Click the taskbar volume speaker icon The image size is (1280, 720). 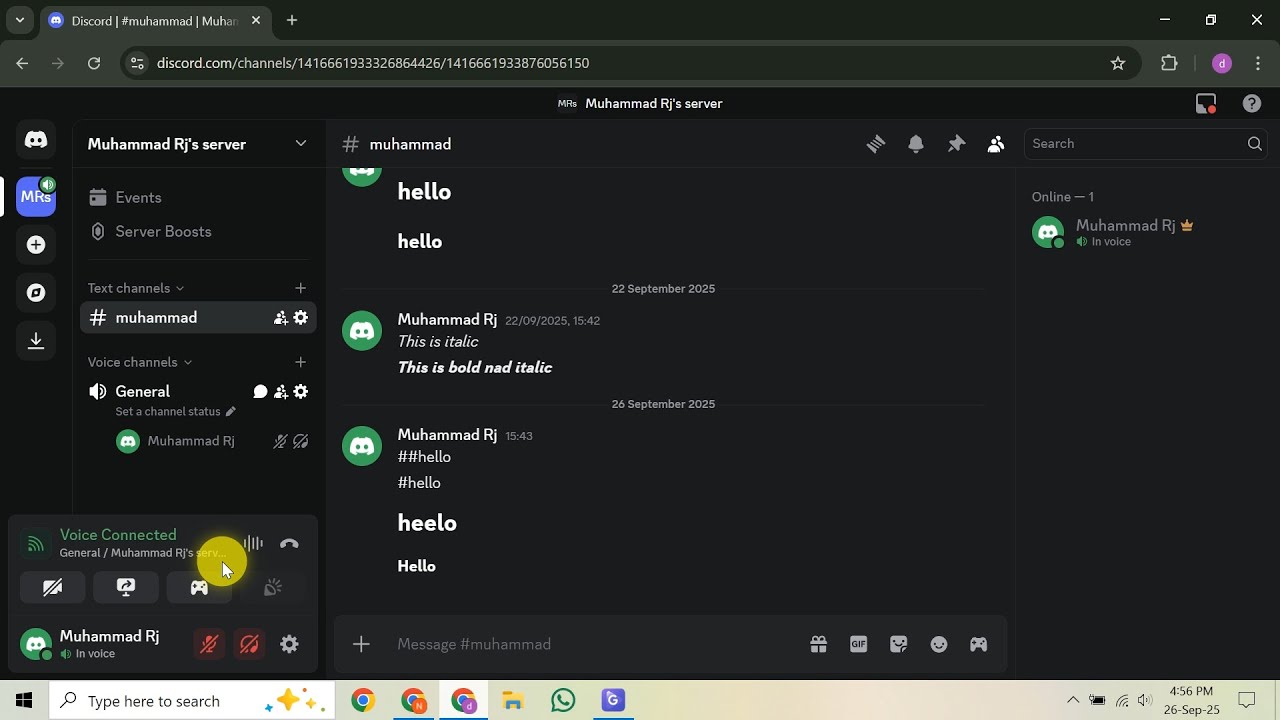[x=1145, y=700]
